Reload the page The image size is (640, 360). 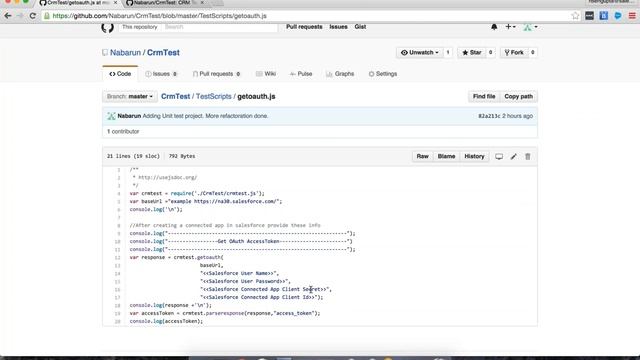point(33,16)
